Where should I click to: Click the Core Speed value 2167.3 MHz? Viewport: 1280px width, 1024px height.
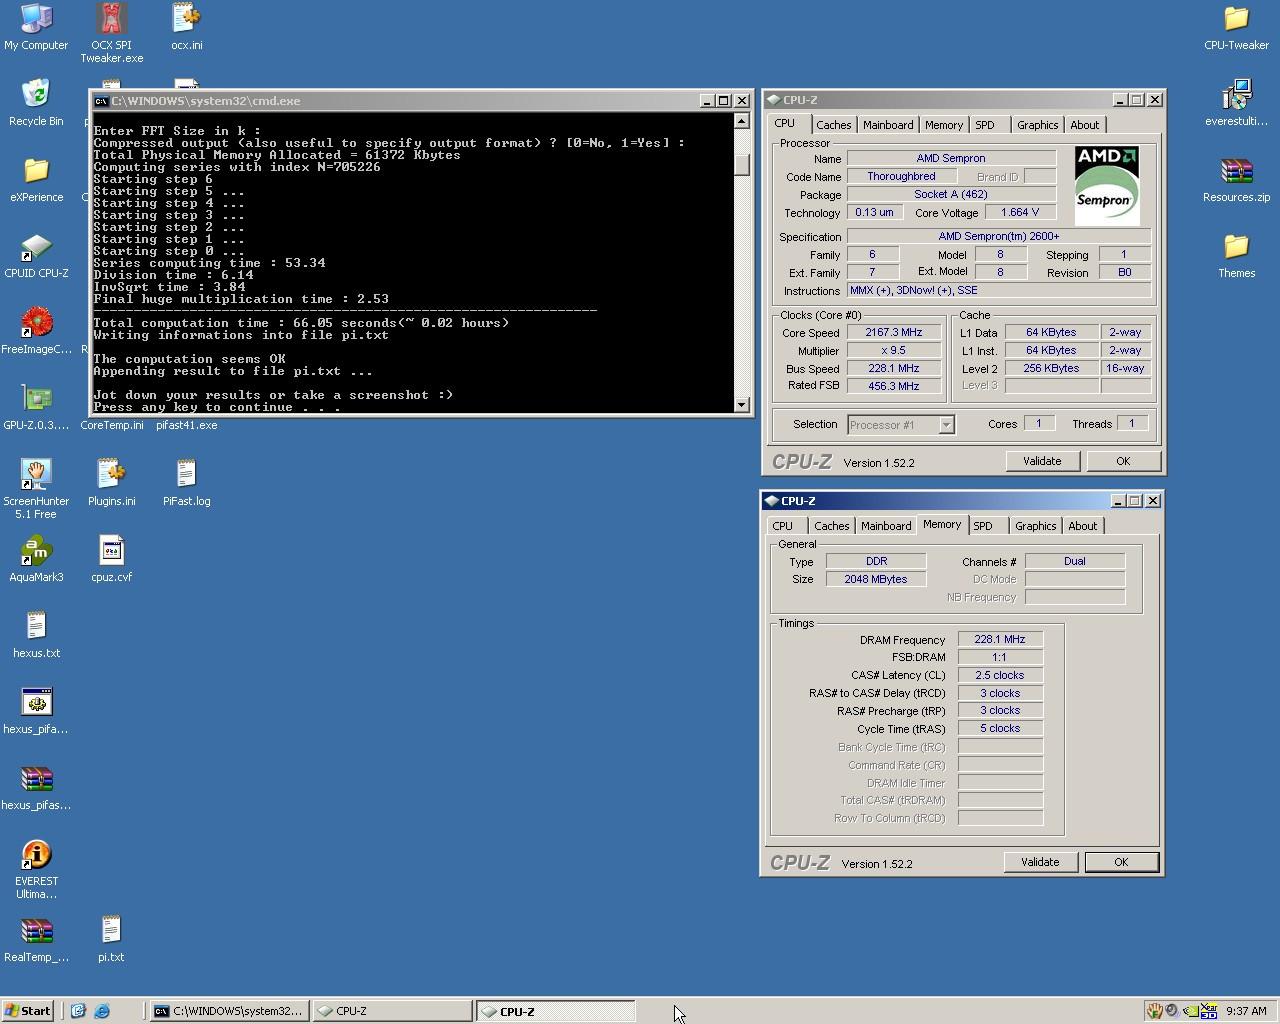pos(894,332)
